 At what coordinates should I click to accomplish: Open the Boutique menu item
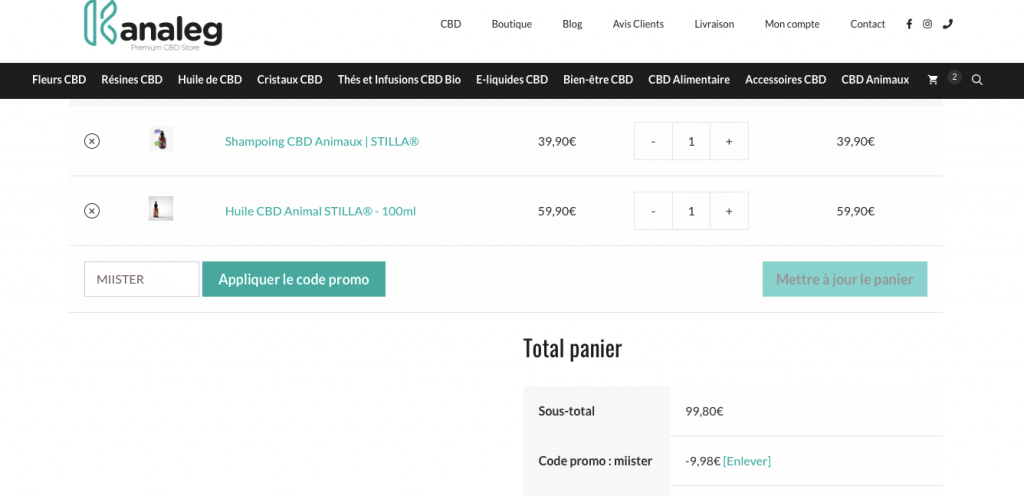(512, 24)
